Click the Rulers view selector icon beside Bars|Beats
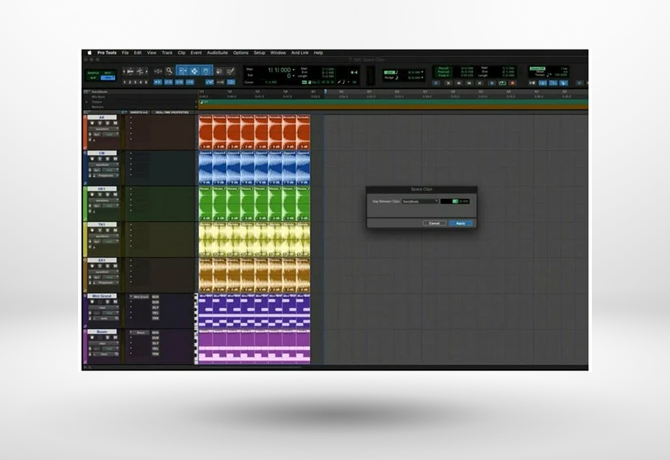Image resolution: width=670 pixels, height=460 pixels. click(x=86, y=92)
